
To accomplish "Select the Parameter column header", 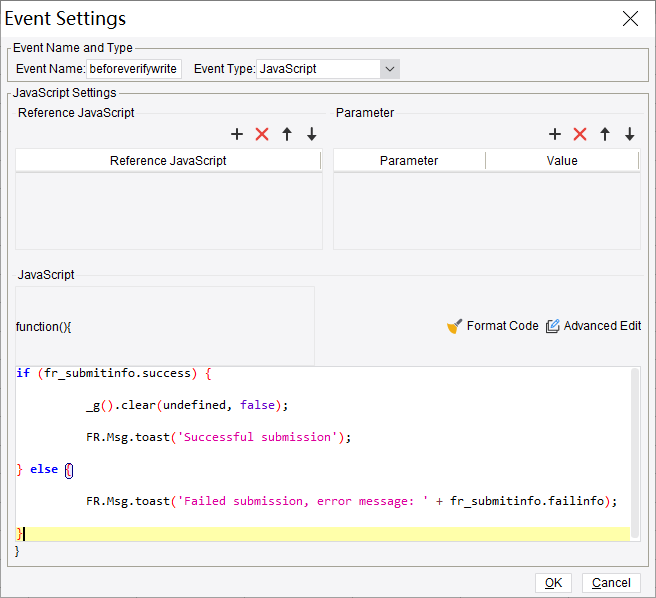I will click(x=409, y=161).
